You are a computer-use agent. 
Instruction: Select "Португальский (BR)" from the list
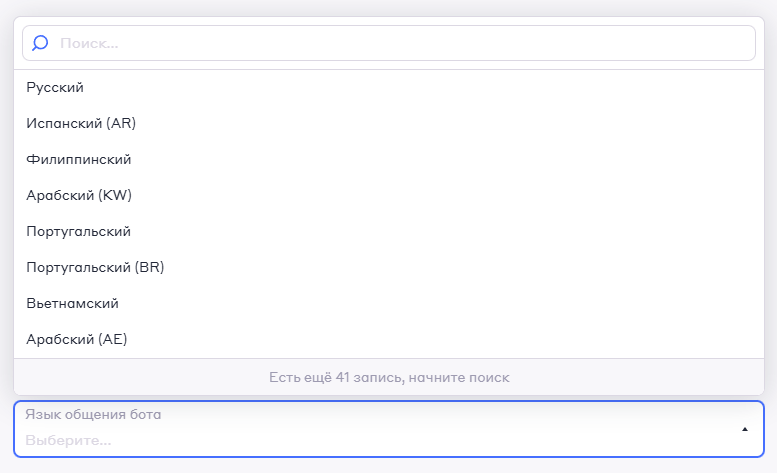click(x=95, y=268)
